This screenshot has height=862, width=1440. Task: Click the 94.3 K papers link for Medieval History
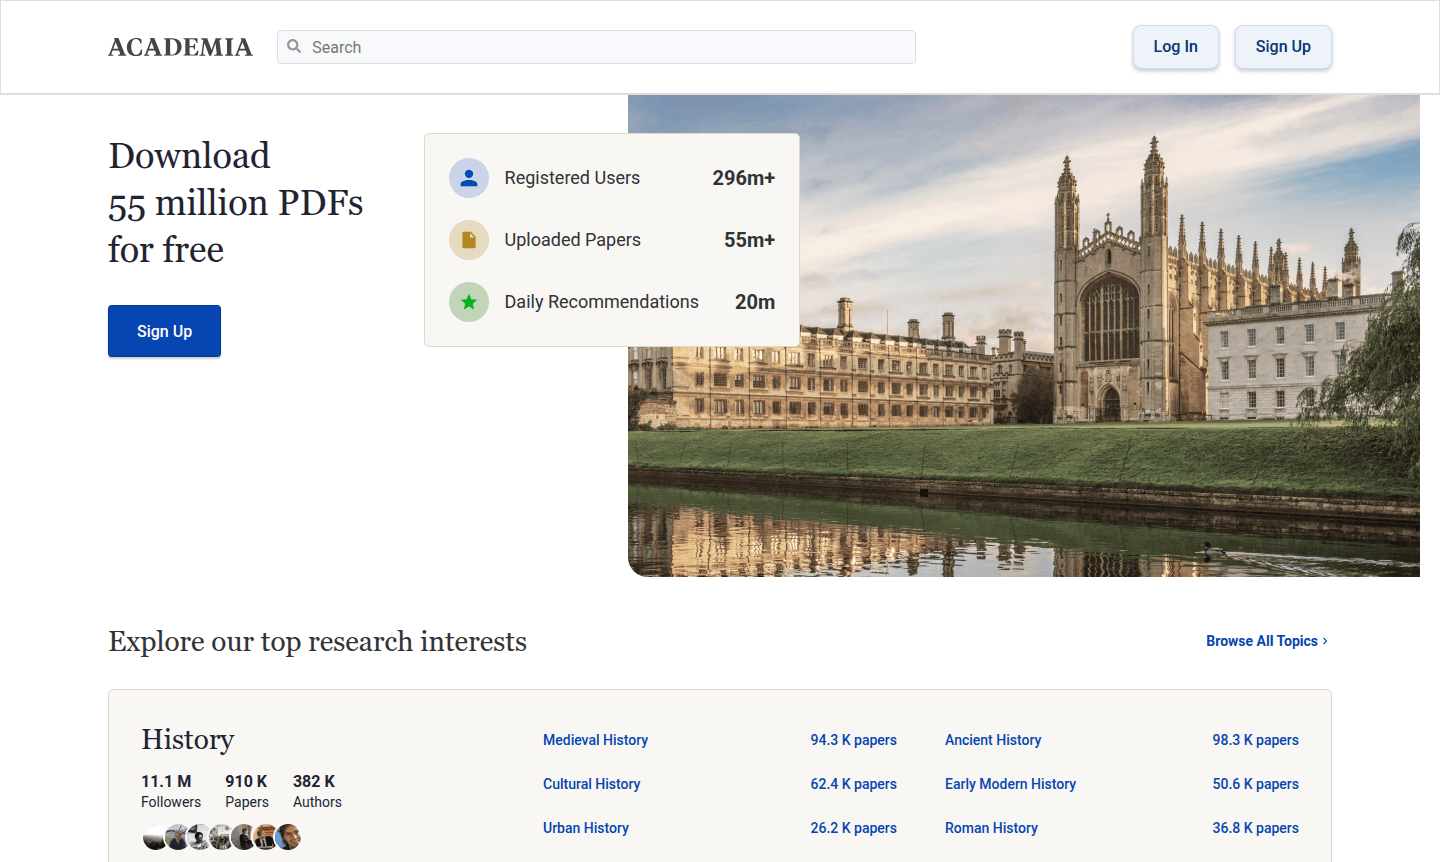point(853,740)
